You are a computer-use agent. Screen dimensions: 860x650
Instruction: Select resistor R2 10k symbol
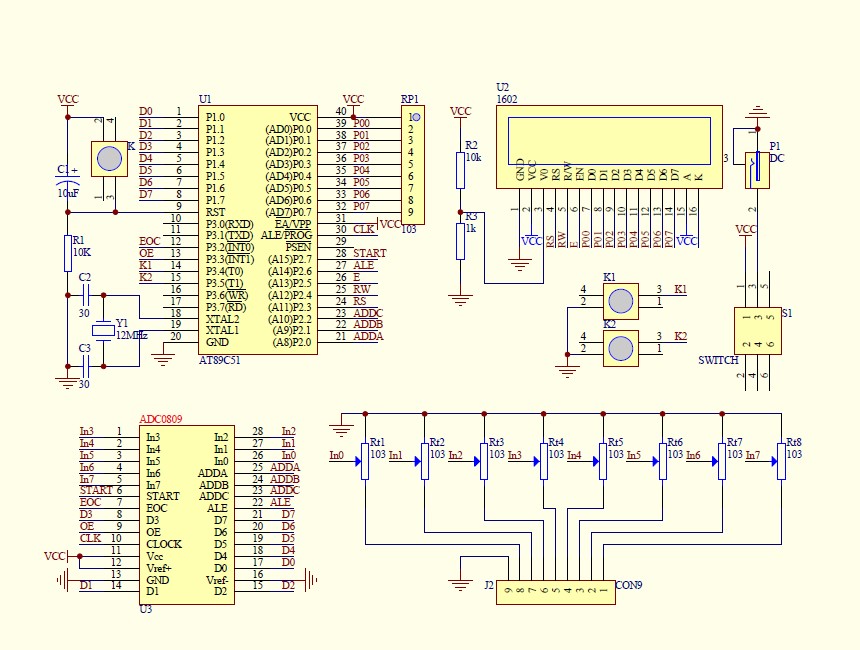460,171
